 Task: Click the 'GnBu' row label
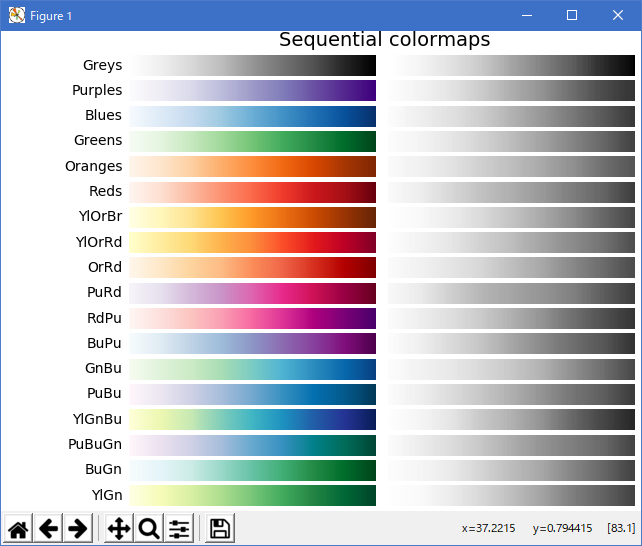coord(104,368)
